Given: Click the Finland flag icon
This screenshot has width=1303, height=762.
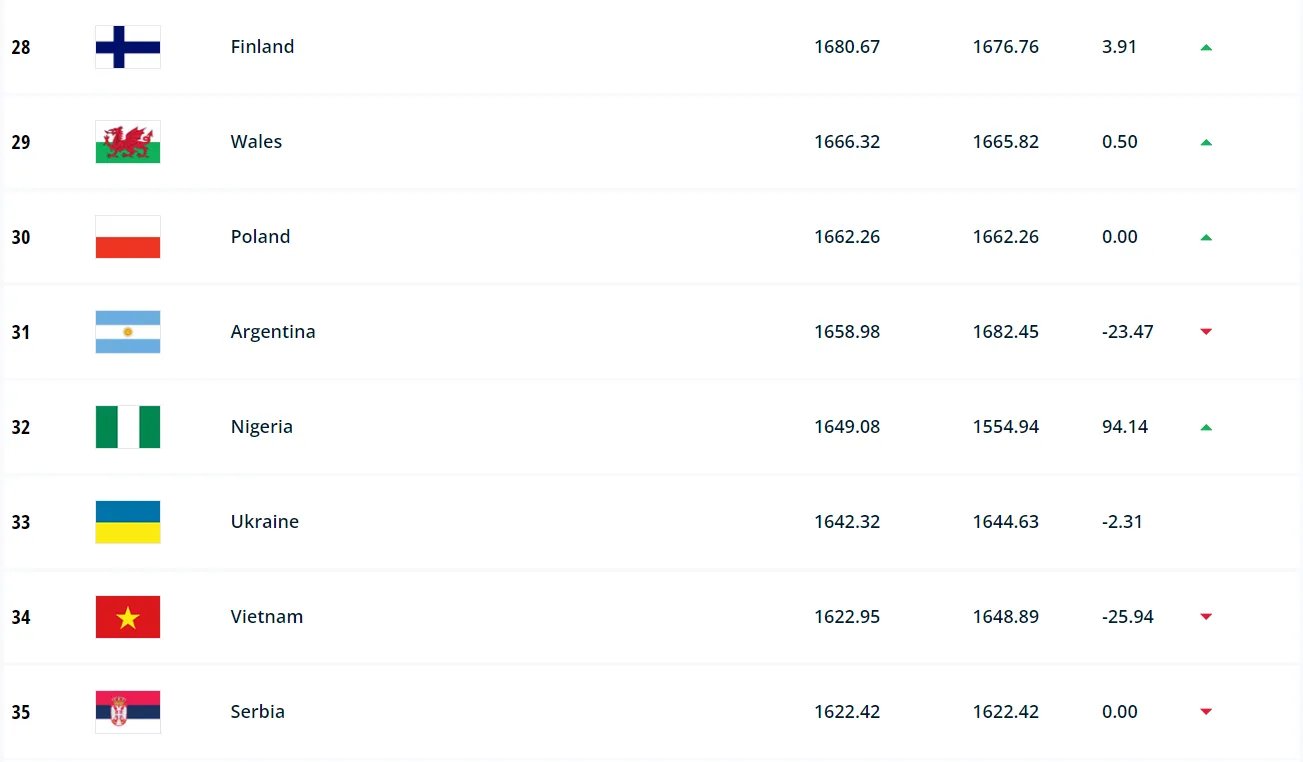Looking at the screenshot, I should tap(128, 47).
